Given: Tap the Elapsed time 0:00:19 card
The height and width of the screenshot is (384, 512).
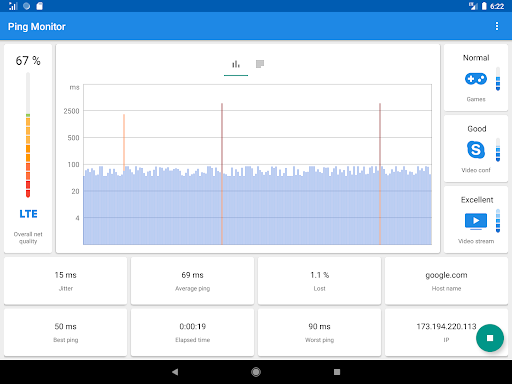Looking at the screenshot, I should click(x=192, y=332).
